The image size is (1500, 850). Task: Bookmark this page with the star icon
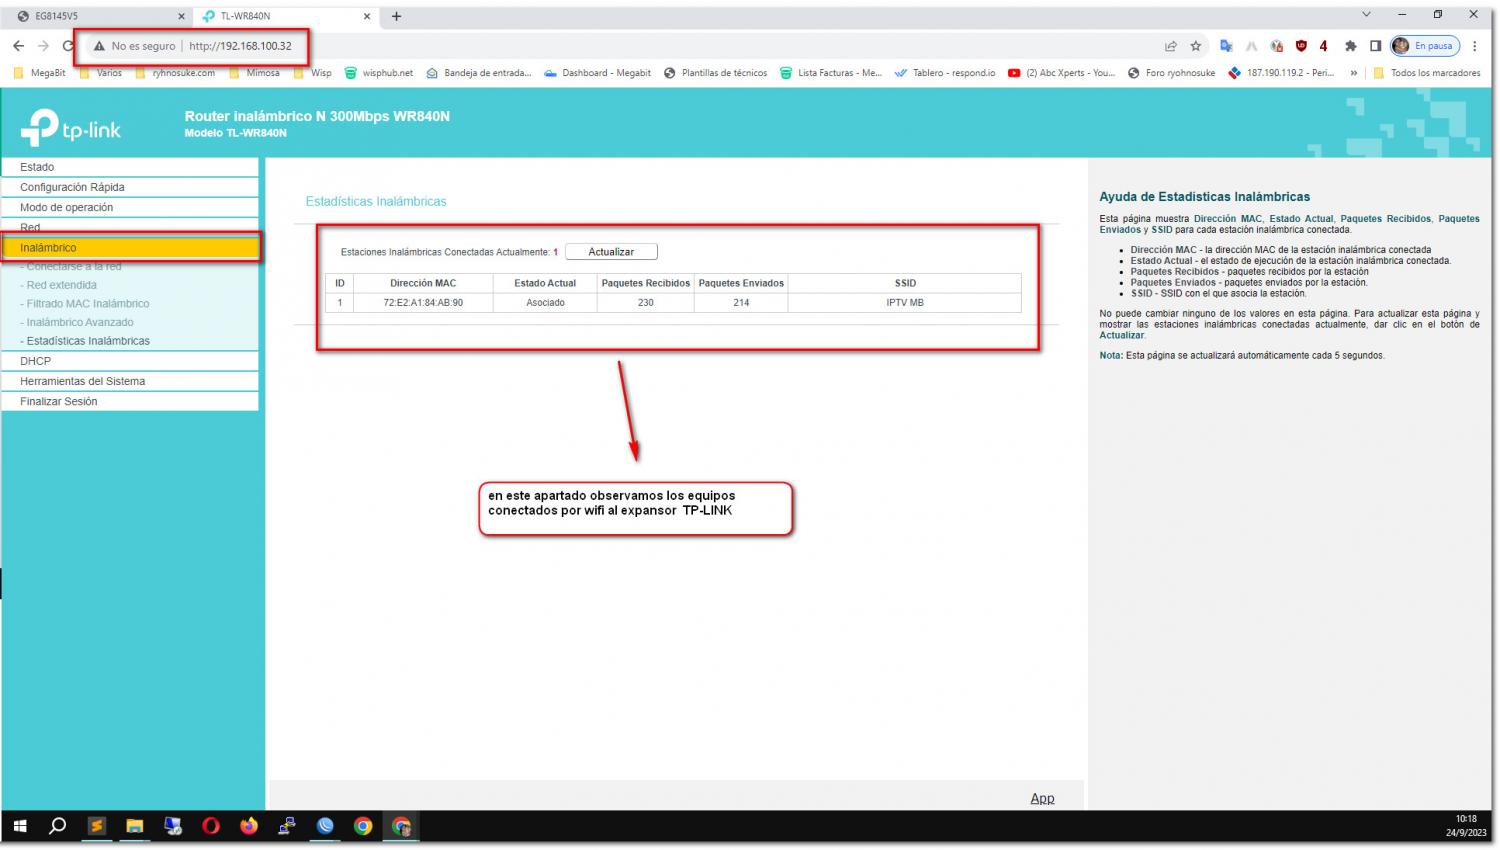point(1196,46)
